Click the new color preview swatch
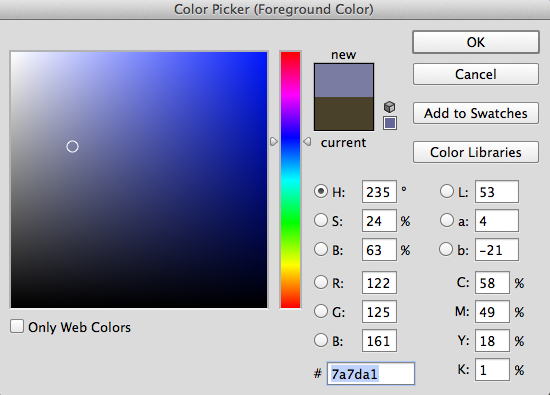550x395 pixels. click(x=344, y=80)
